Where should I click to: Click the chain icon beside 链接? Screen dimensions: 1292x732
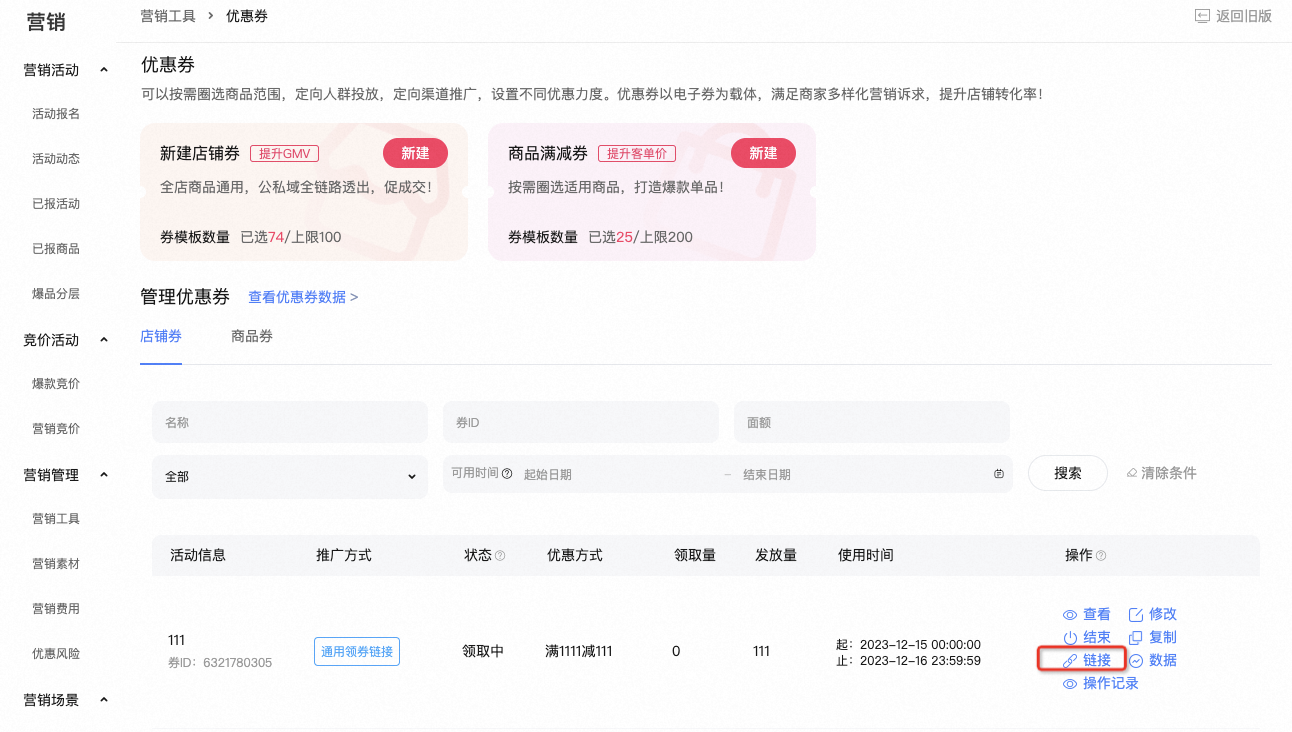(1070, 661)
